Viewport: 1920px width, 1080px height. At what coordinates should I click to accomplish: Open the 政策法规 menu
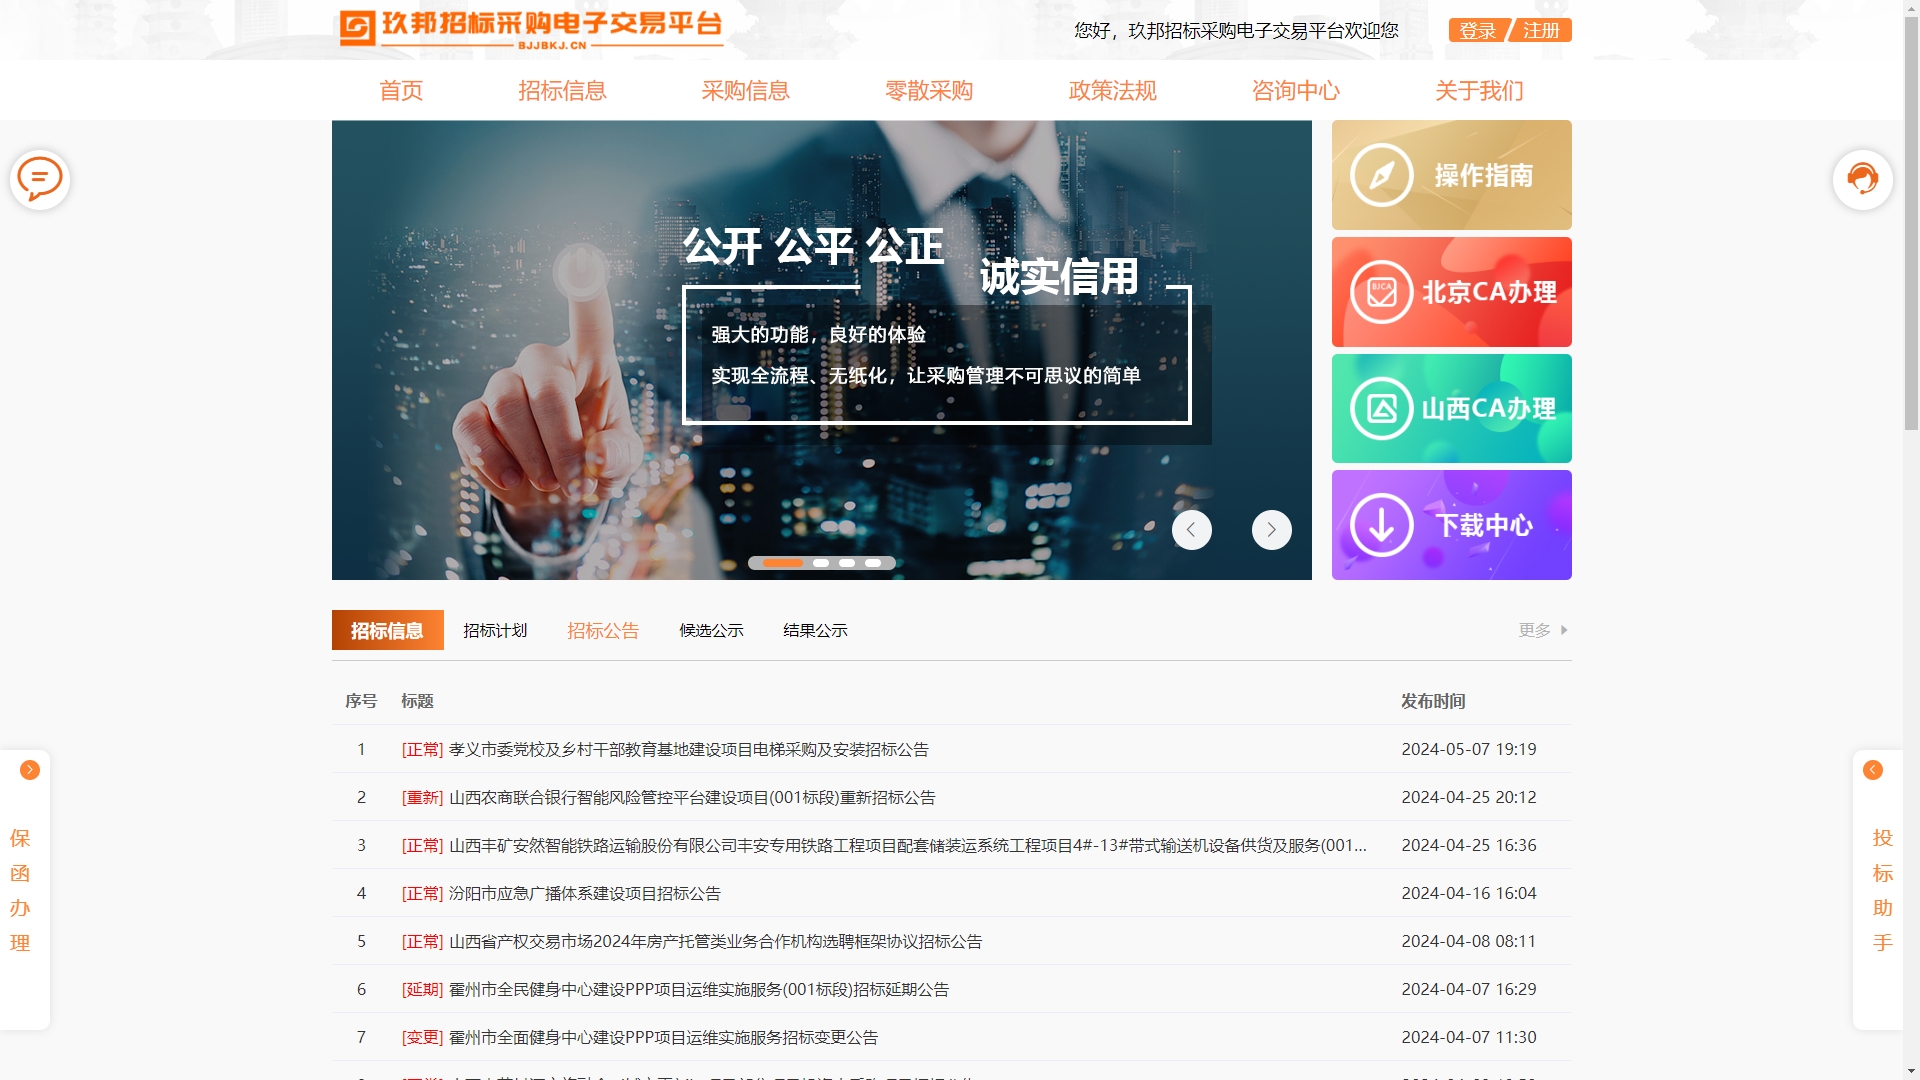(1112, 91)
